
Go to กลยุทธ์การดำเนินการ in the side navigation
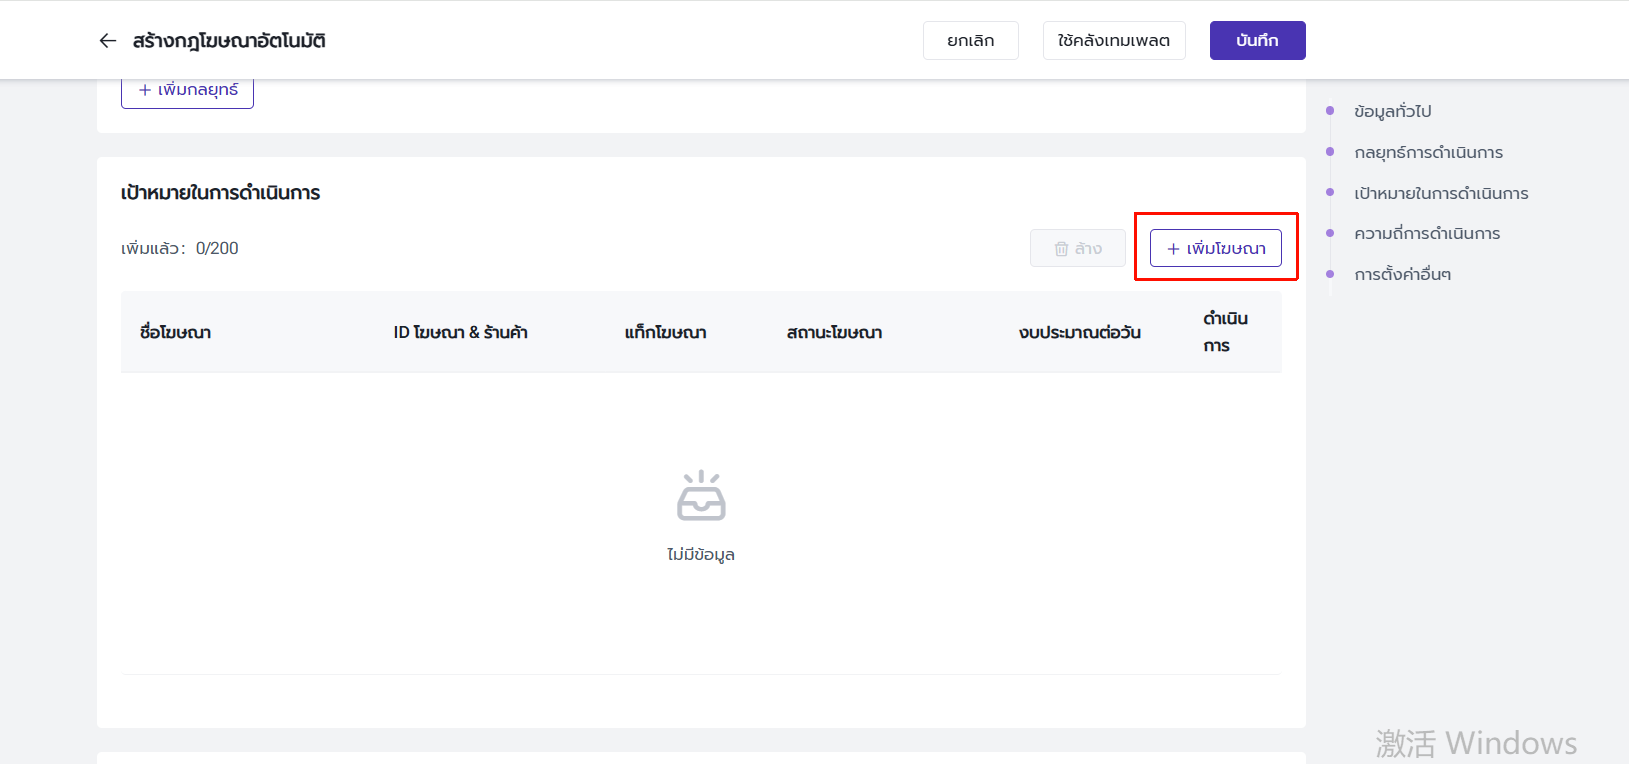pyautogui.click(x=1428, y=152)
